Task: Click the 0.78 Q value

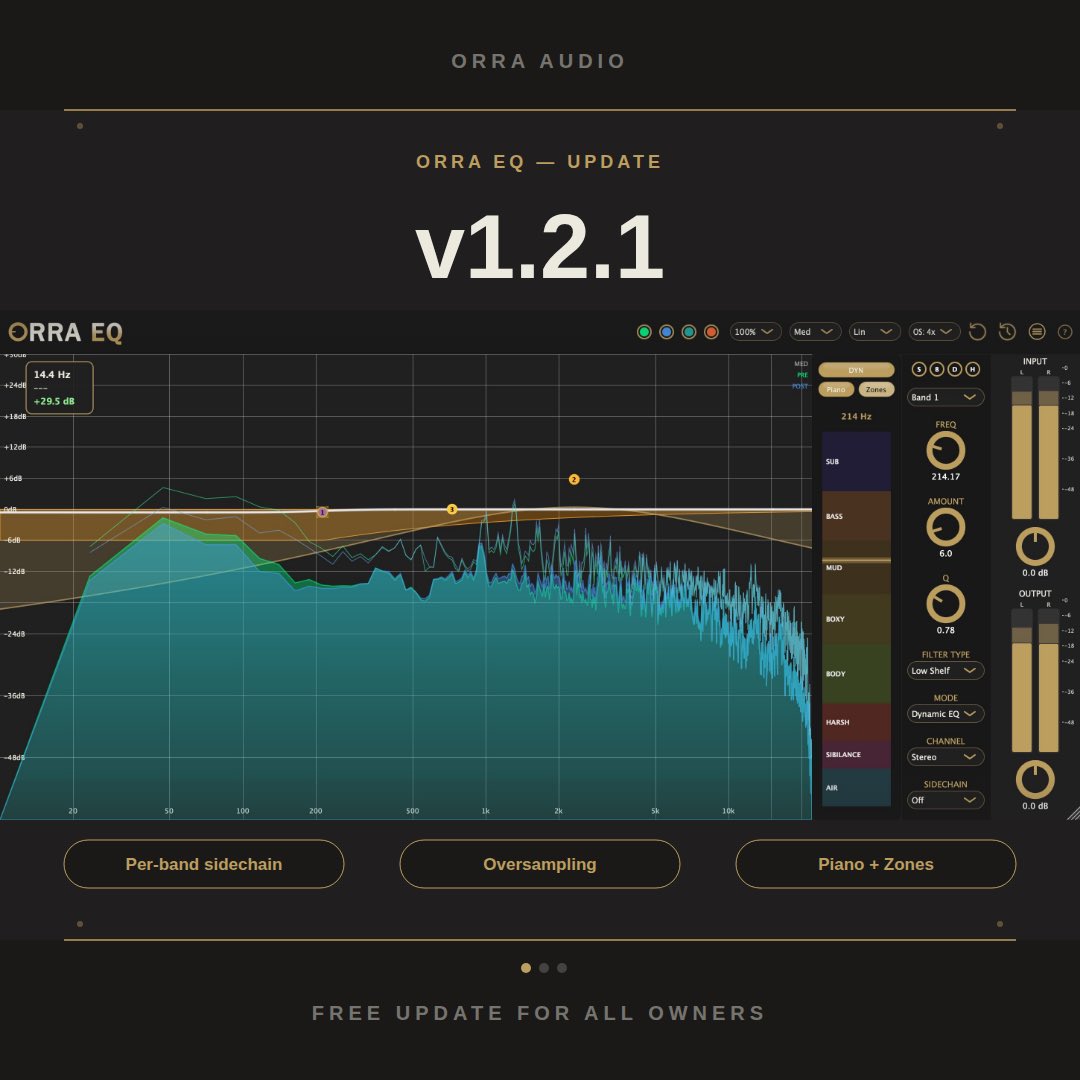Action: click(946, 630)
